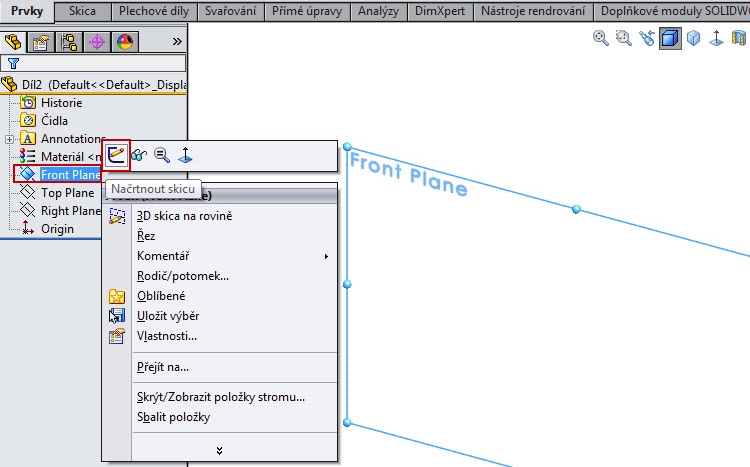Select Díl2 root node in tree
750x467 pixels.
(93, 85)
